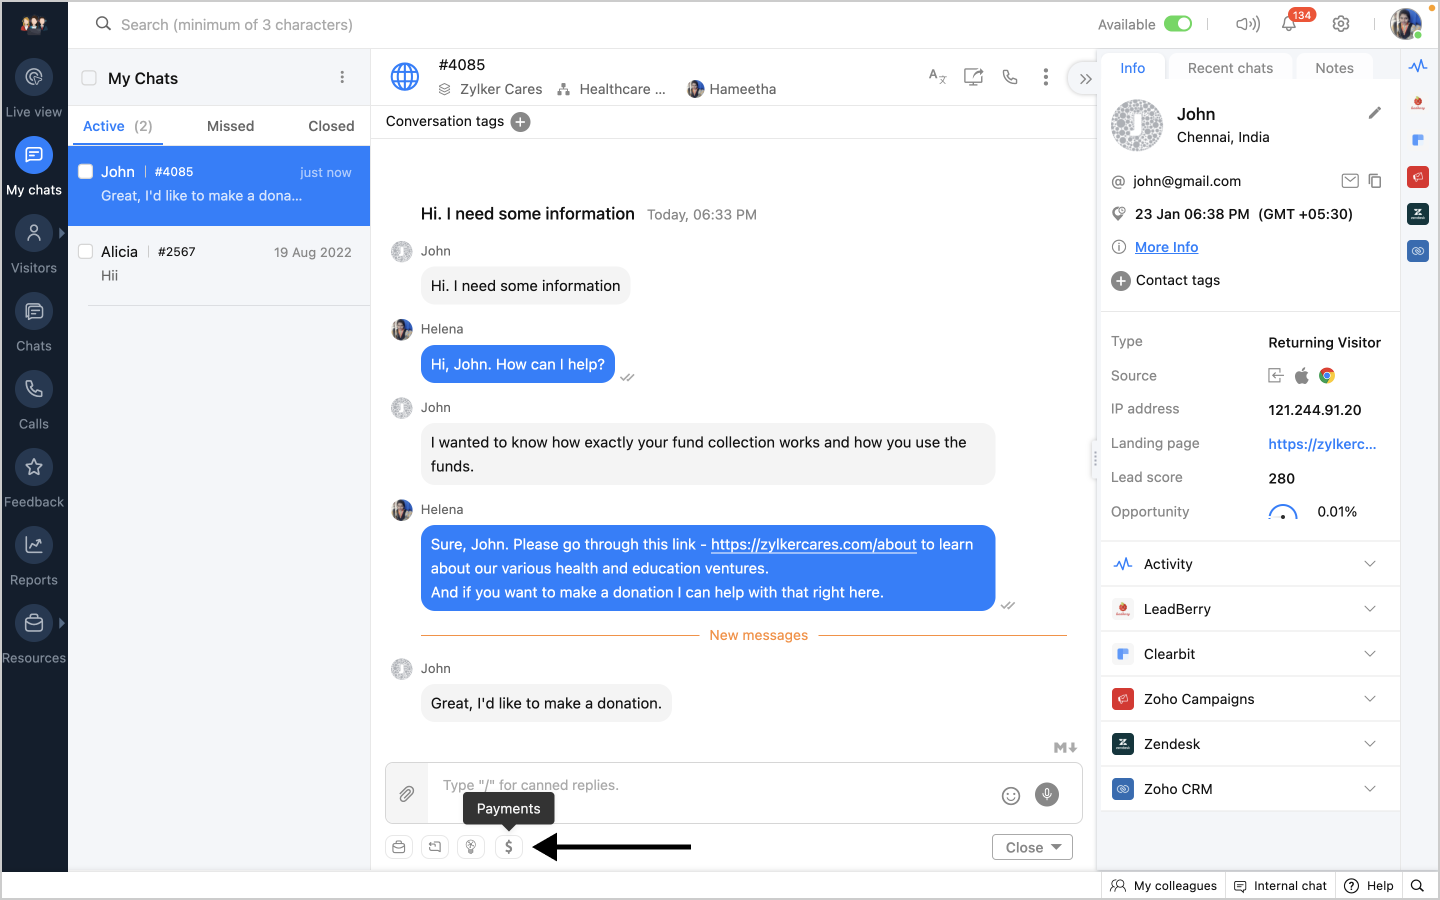The width and height of the screenshot is (1440, 900).
Task: Collapse the right info panel
Action: coord(1085,79)
